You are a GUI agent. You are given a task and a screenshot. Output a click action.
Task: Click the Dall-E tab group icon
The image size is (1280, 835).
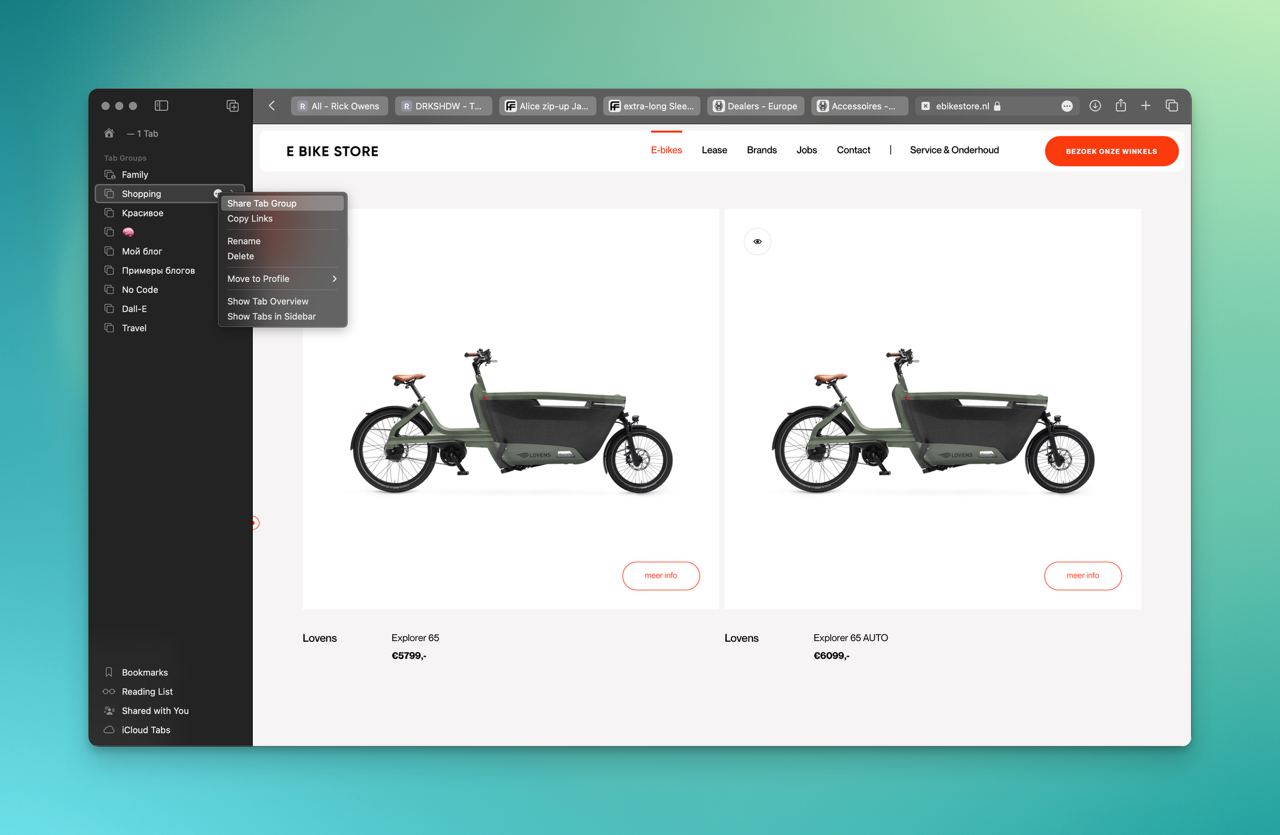point(110,309)
